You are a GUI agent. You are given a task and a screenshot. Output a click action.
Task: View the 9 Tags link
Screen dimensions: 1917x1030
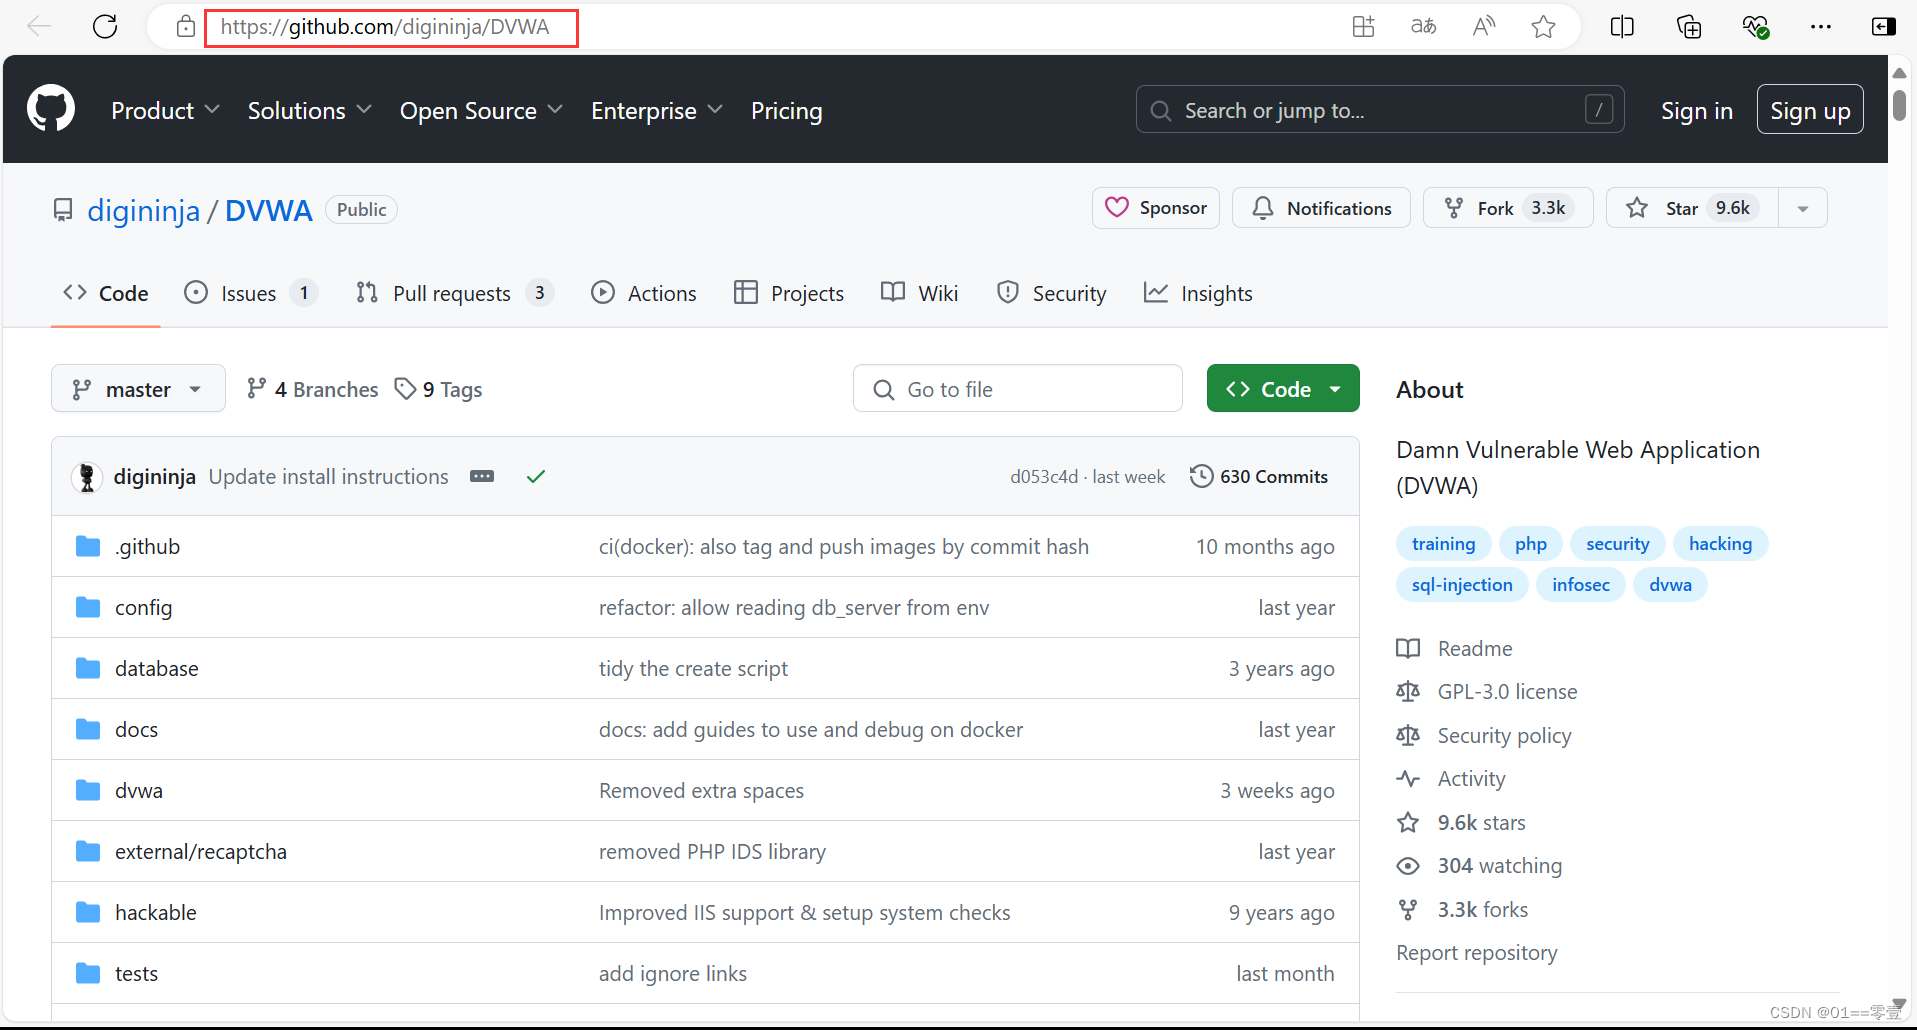pyautogui.click(x=438, y=389)
